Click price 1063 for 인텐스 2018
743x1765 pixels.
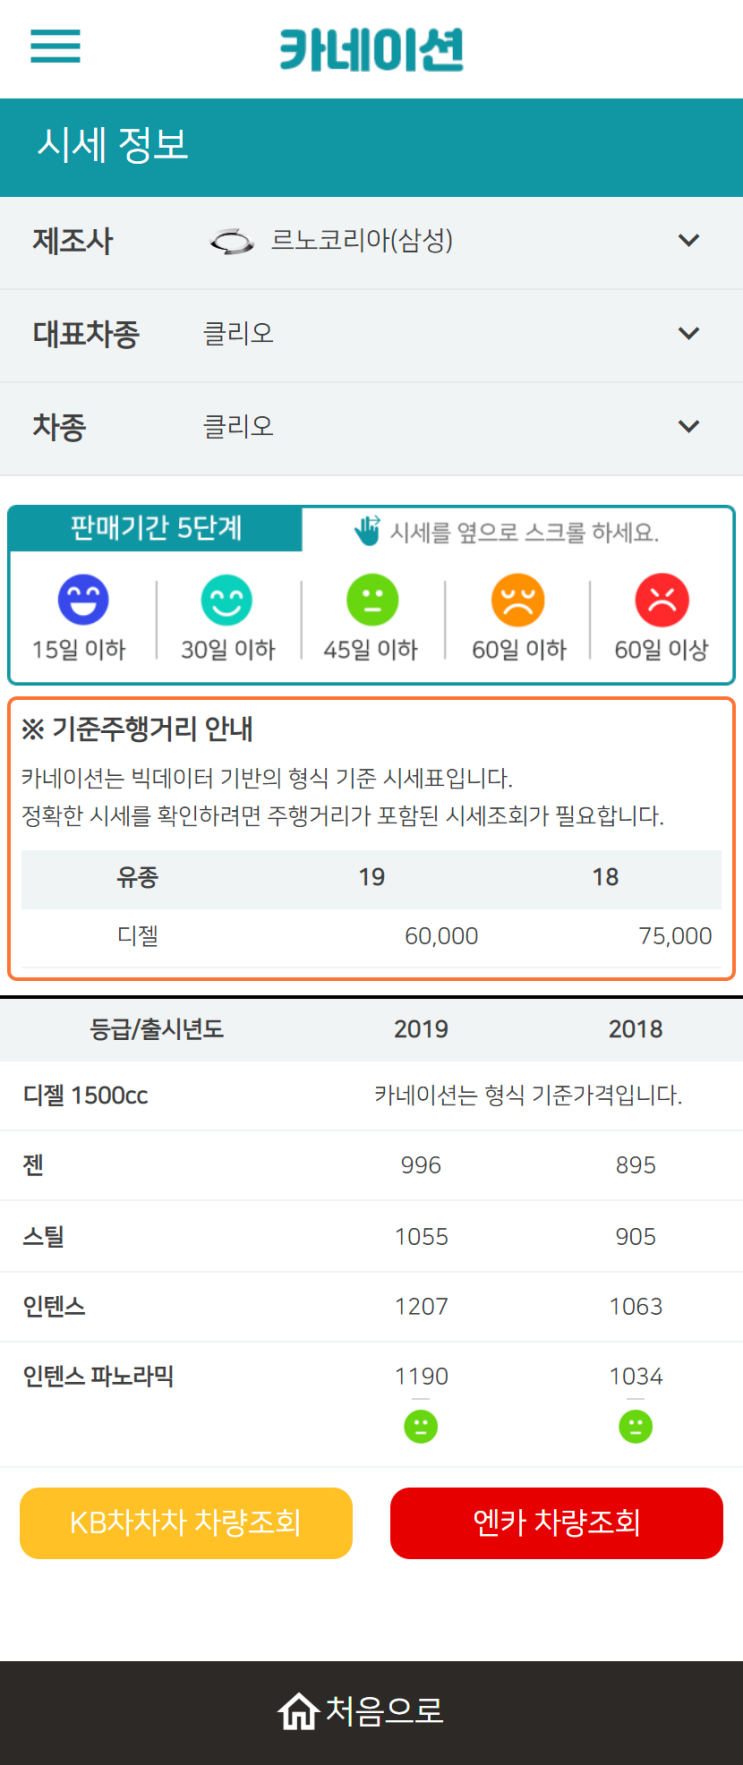coord(636,1306)
